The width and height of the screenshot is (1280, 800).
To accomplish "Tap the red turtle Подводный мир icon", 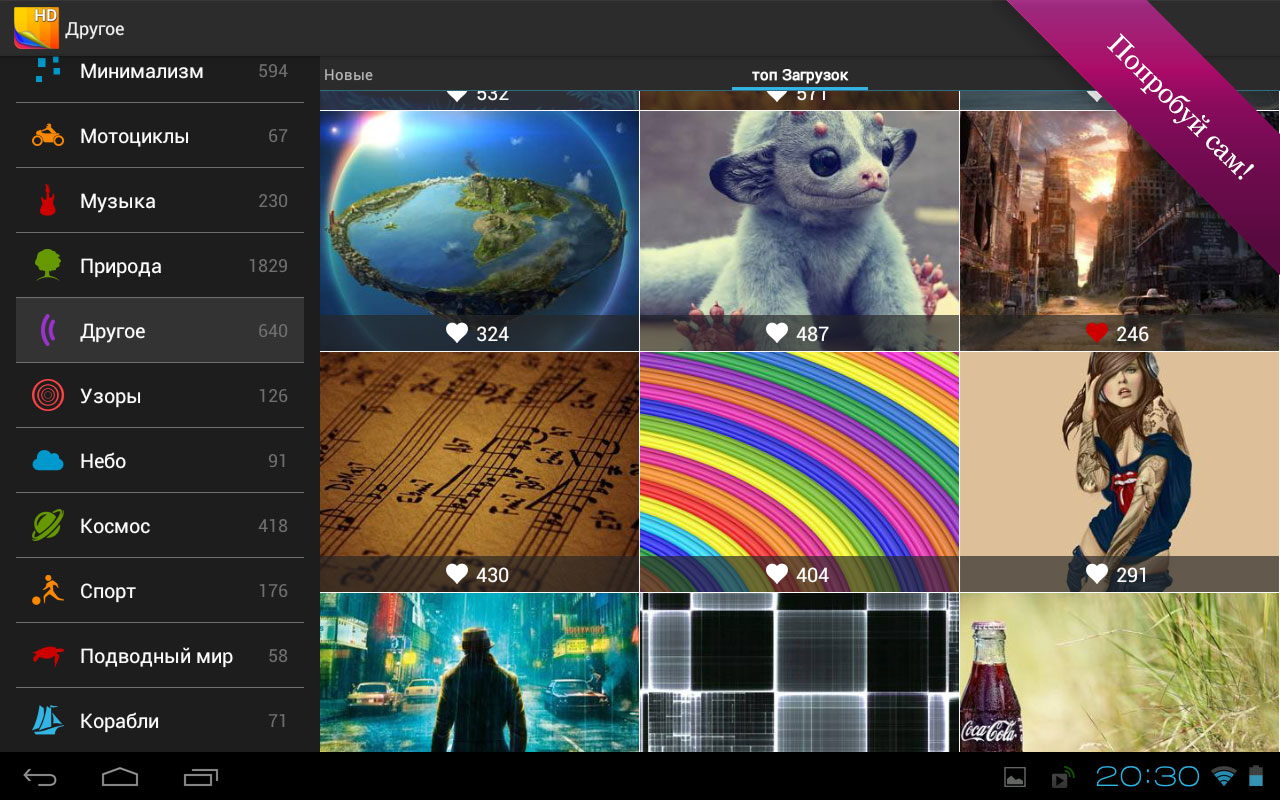I will click(47, 656).
